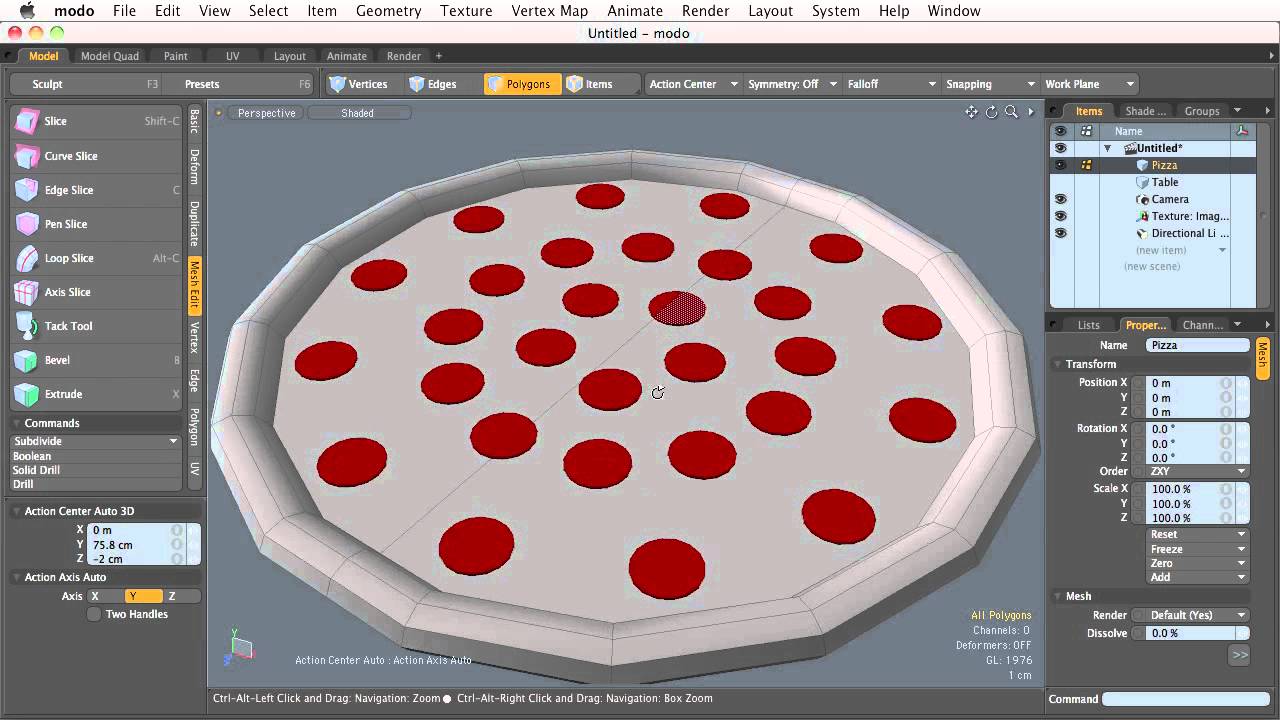This screenshot has width=1280, height=720.
Task: Edit the Name field showing Pizza
Action: (x=1198, y=345)
